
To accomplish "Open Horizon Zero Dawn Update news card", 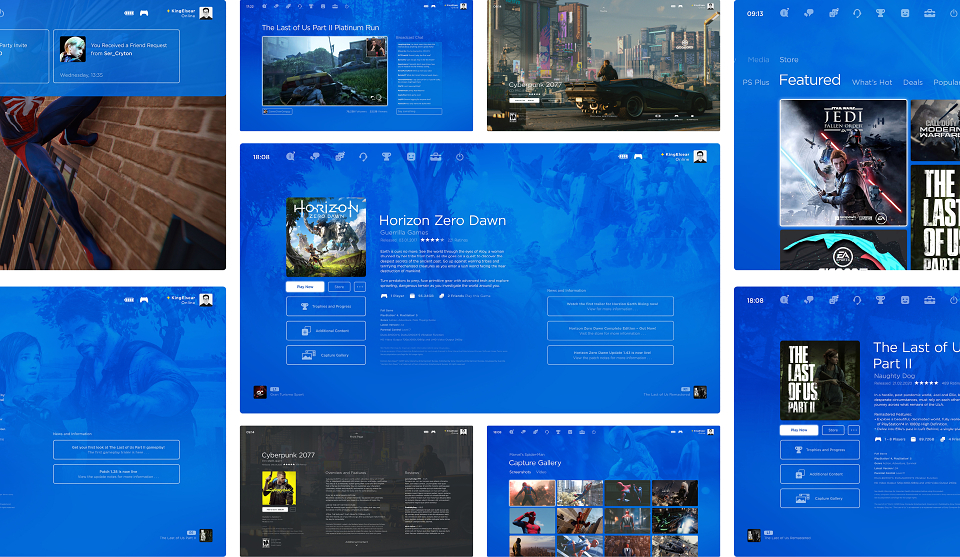I will coord(610,355).
